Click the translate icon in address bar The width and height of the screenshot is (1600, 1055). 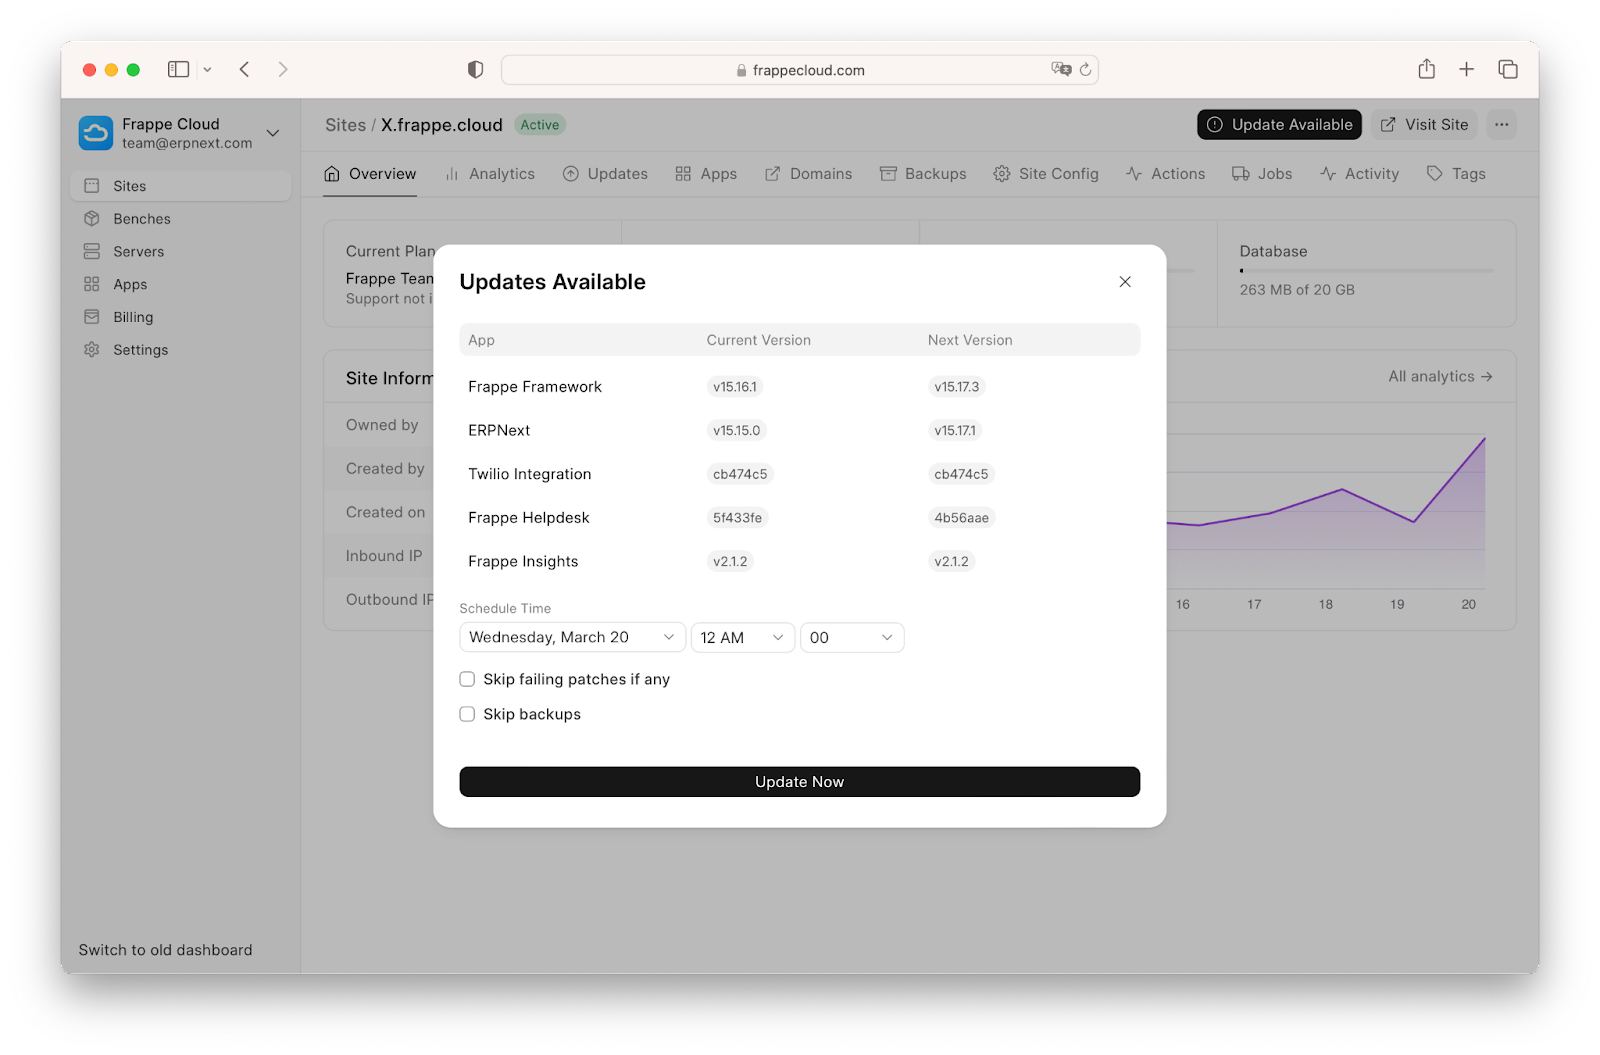[x=1060, y=69]
